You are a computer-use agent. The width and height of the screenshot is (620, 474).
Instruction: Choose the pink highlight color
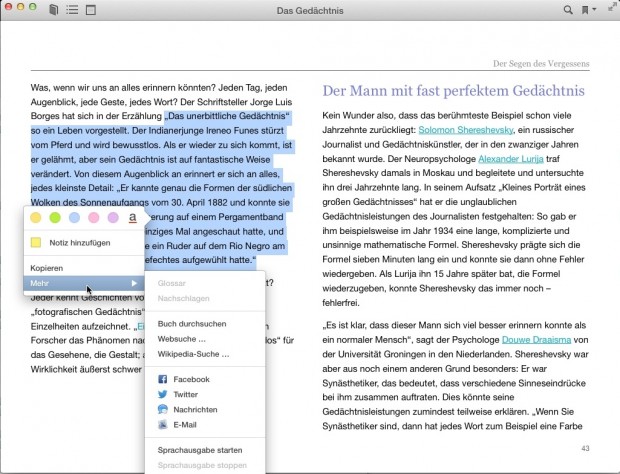94,217
